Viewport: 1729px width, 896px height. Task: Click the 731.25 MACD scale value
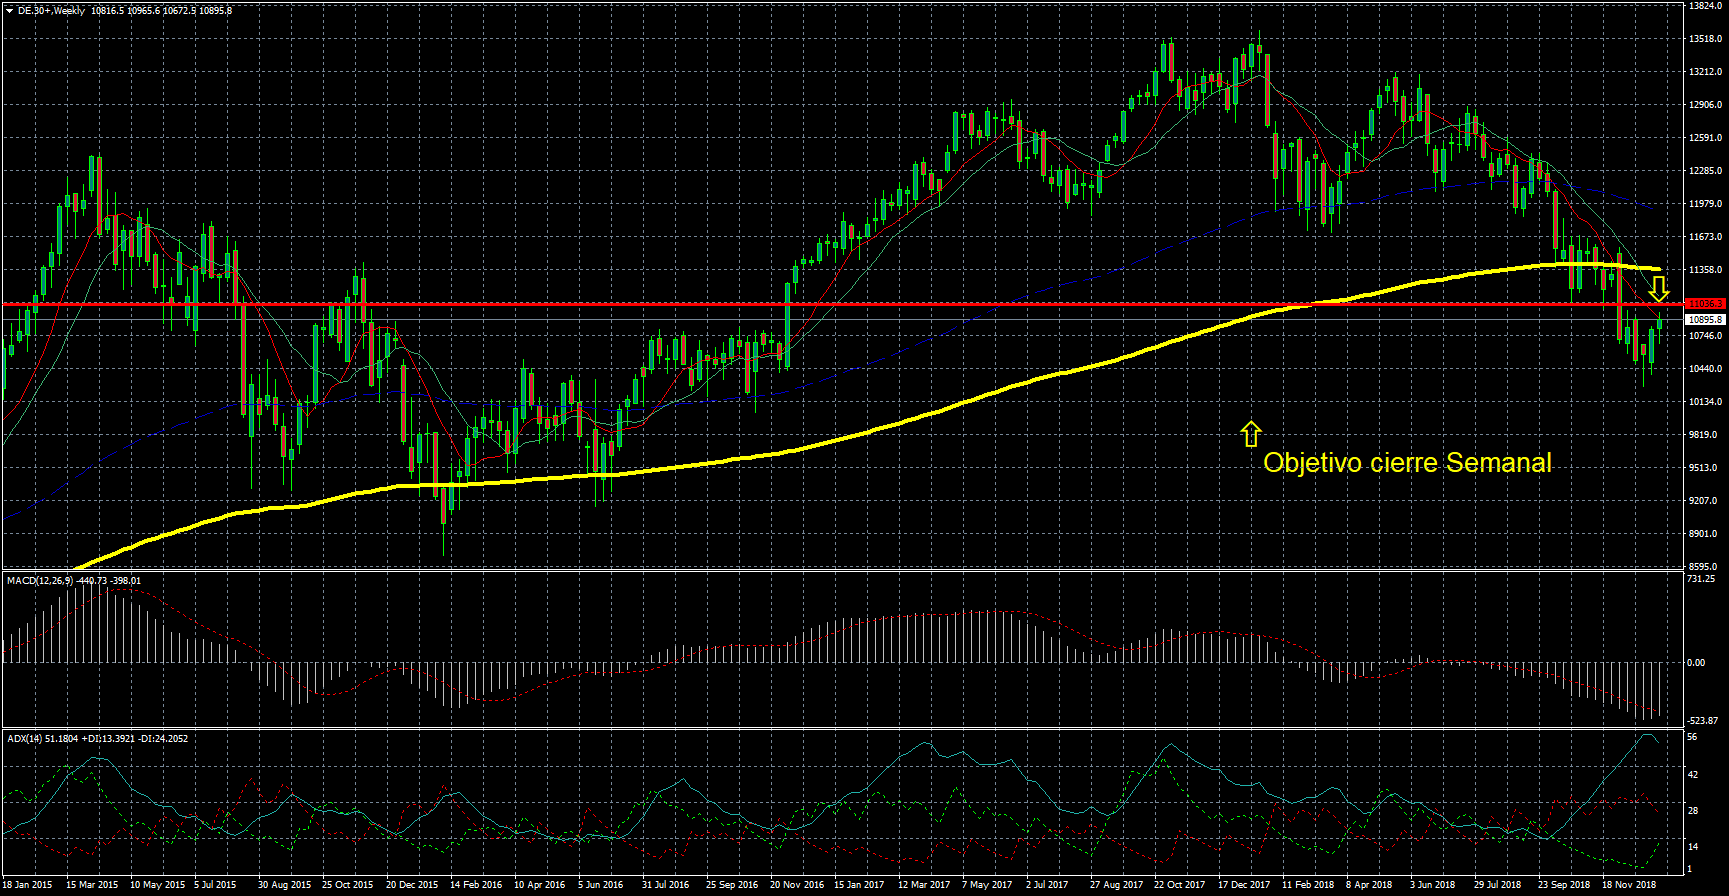(x=1700, y=579)
